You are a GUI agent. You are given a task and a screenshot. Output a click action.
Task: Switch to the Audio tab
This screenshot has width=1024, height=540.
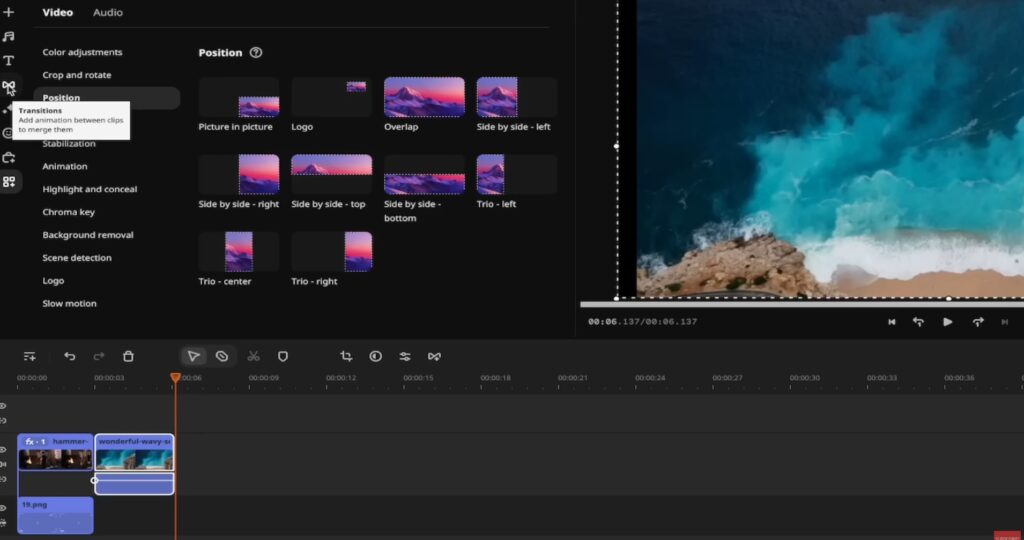pos(108,13)
